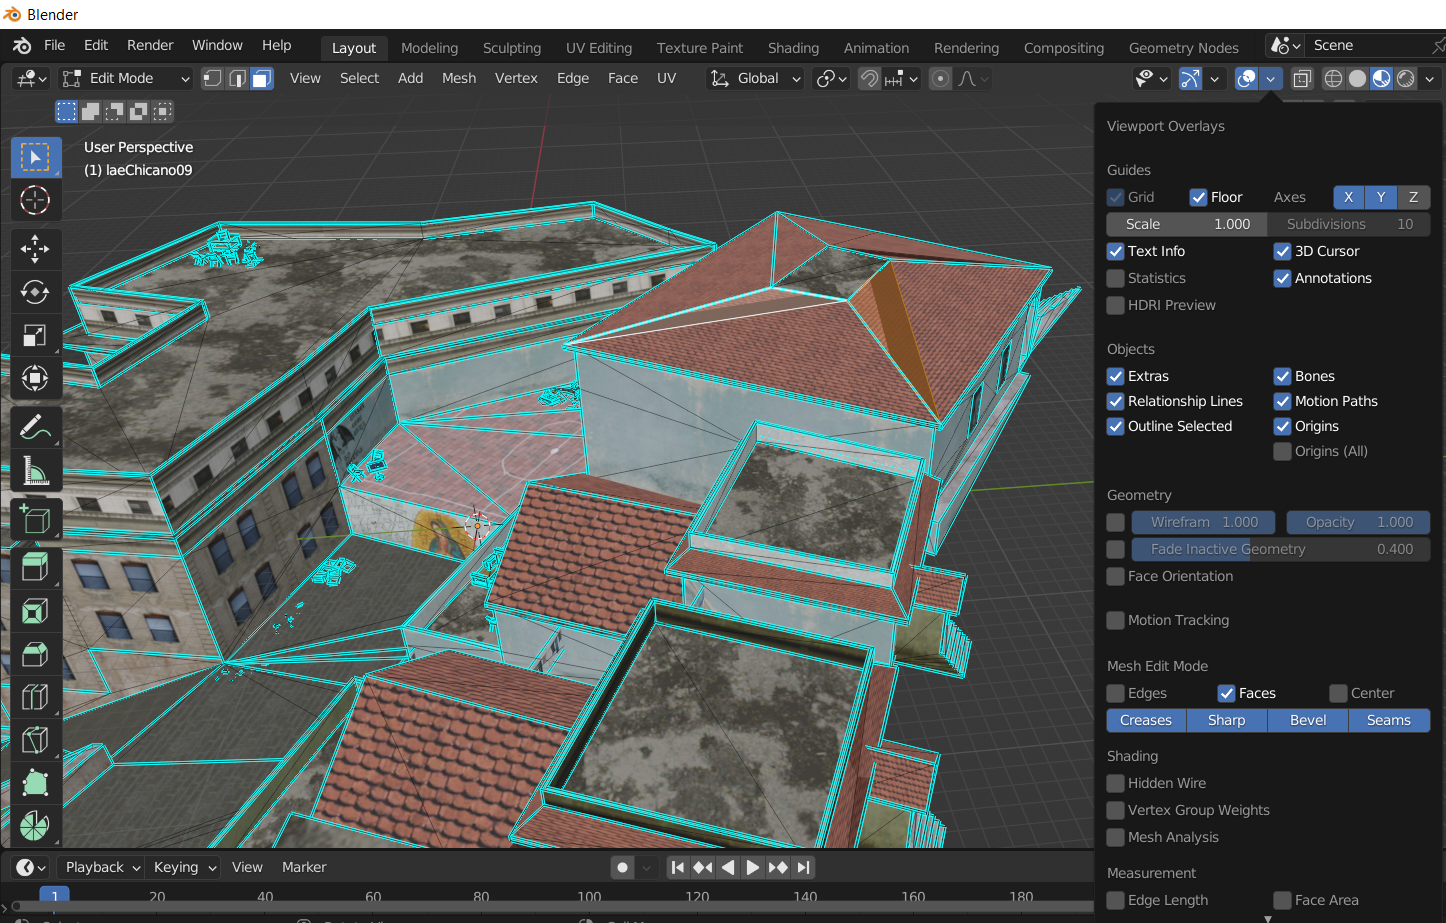Pick the Annotate pencil tool
1446x923 pixels.
coord(35,427)
